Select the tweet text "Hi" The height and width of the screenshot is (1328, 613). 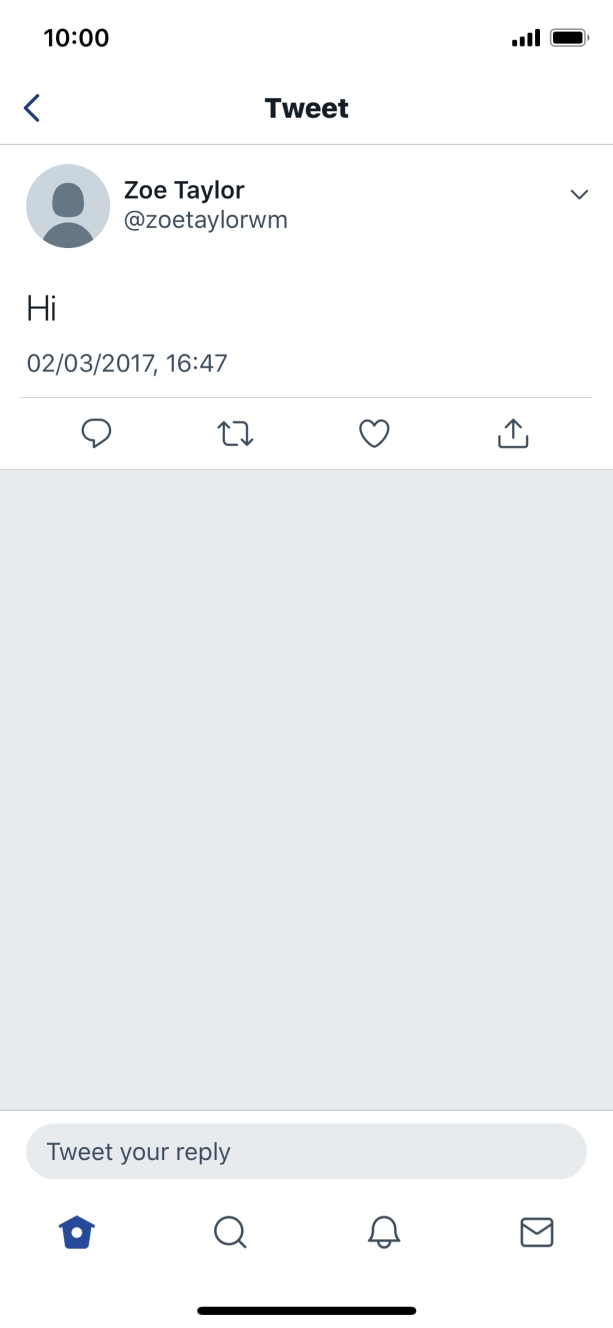click(41, 309)
